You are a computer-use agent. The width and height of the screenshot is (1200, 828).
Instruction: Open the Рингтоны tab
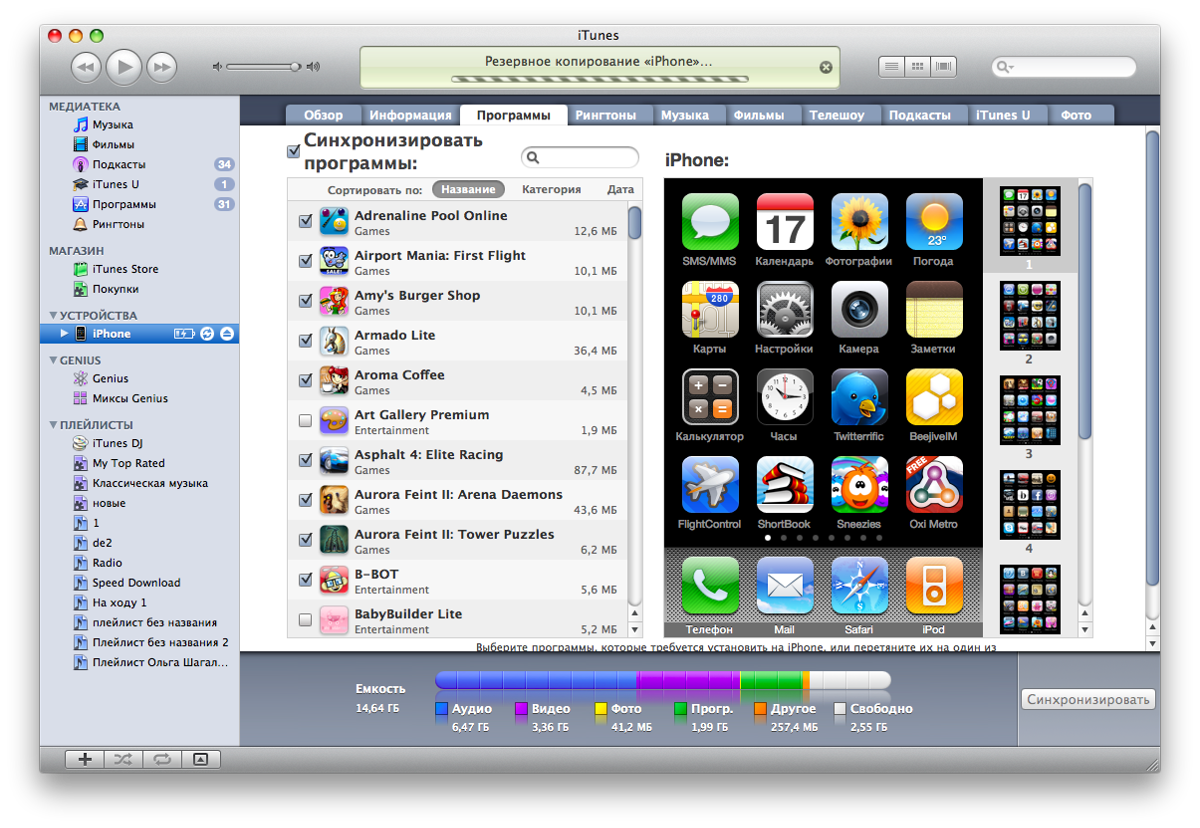point(605,115)
